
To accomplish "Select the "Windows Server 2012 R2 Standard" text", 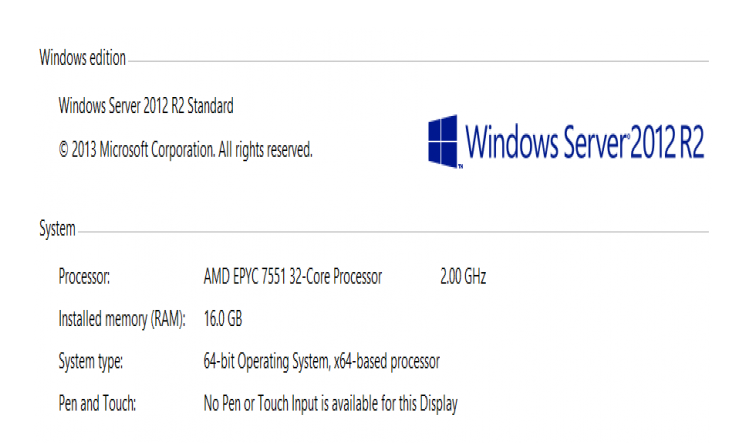I will point(146,105).
